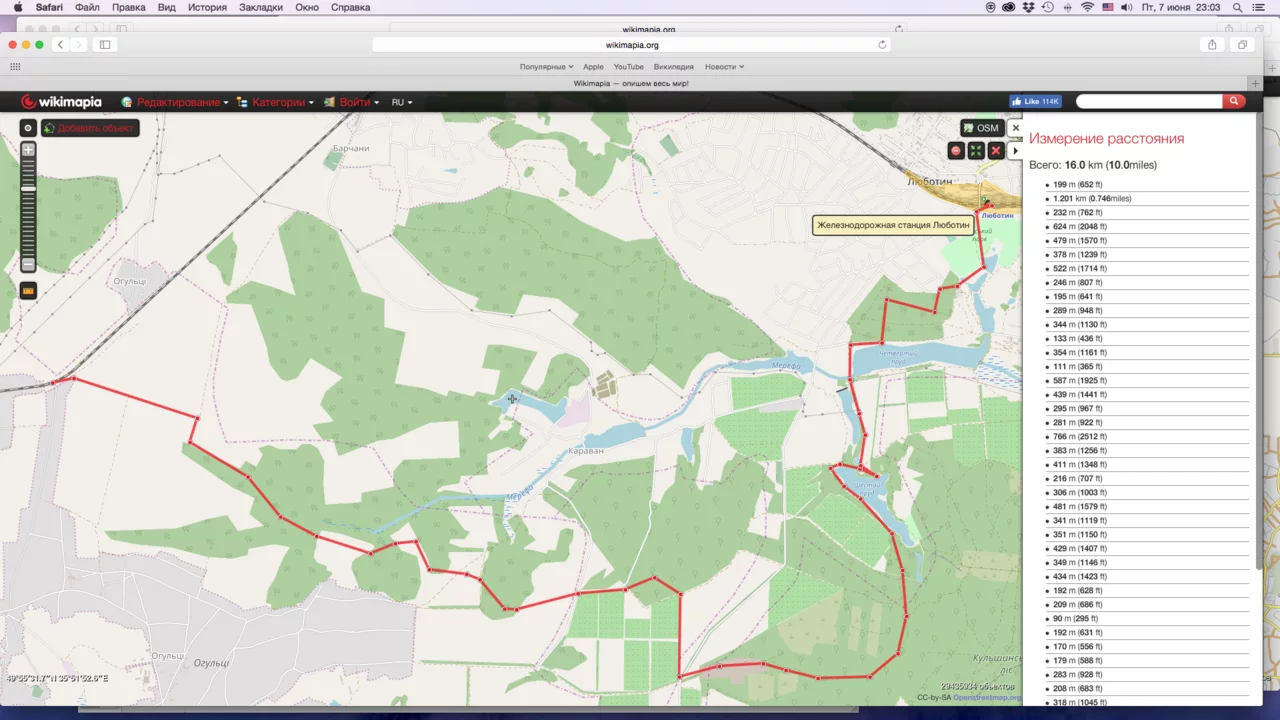Toggle the Safari sidebar button

pos(105,45)
